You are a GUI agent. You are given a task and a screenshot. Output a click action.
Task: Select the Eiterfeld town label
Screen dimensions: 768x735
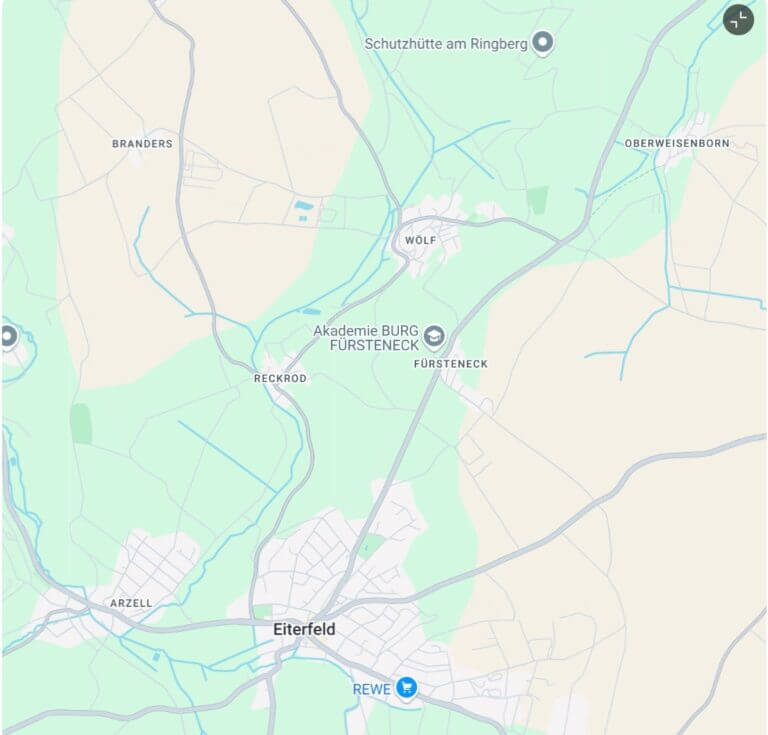click(304, 629)
